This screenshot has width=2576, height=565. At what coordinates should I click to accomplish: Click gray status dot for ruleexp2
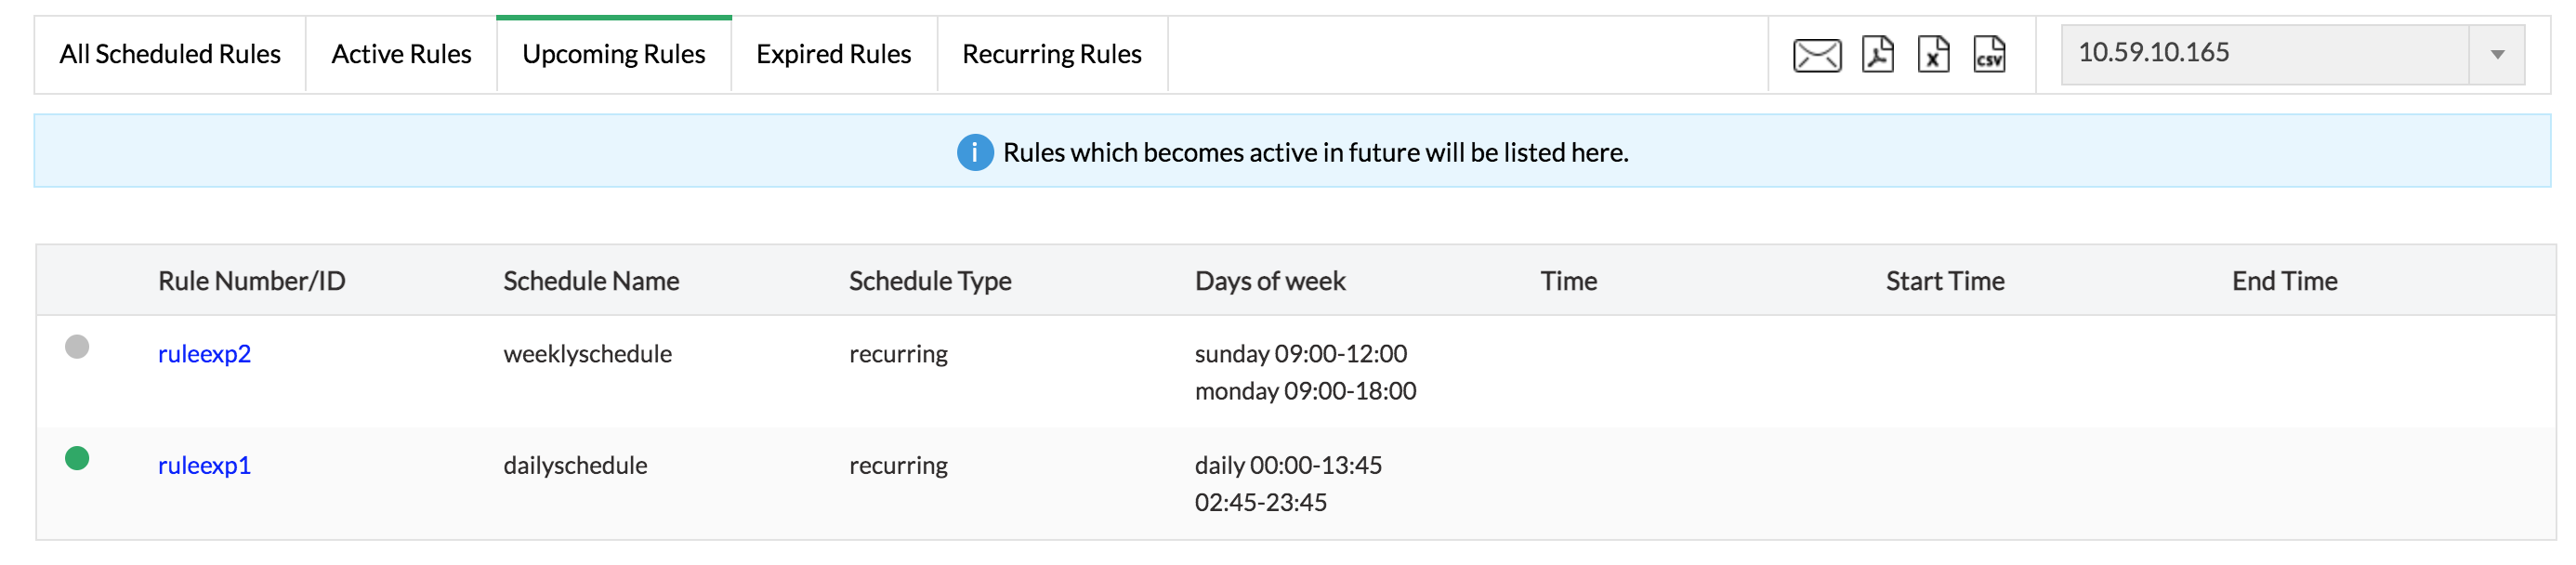pyautogui.click(x=77, y=347)
